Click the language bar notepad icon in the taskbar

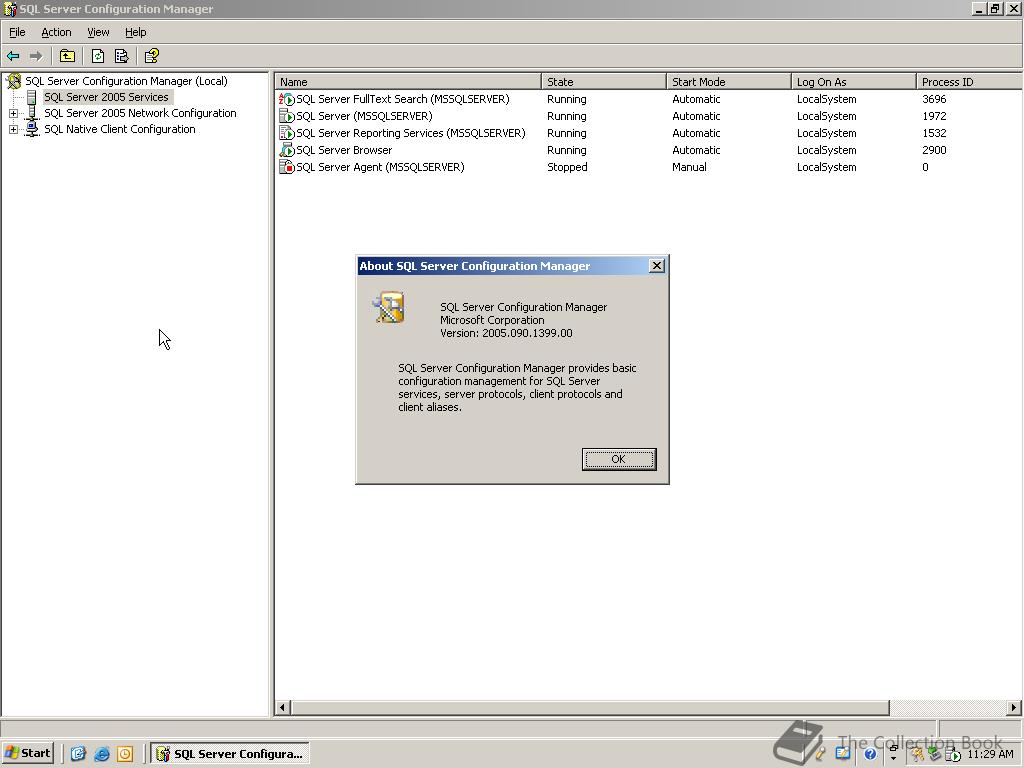coord(842,754)
